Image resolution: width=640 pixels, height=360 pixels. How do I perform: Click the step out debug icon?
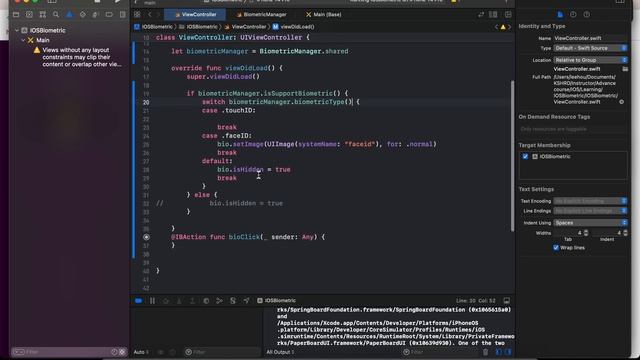click(192, 301)
